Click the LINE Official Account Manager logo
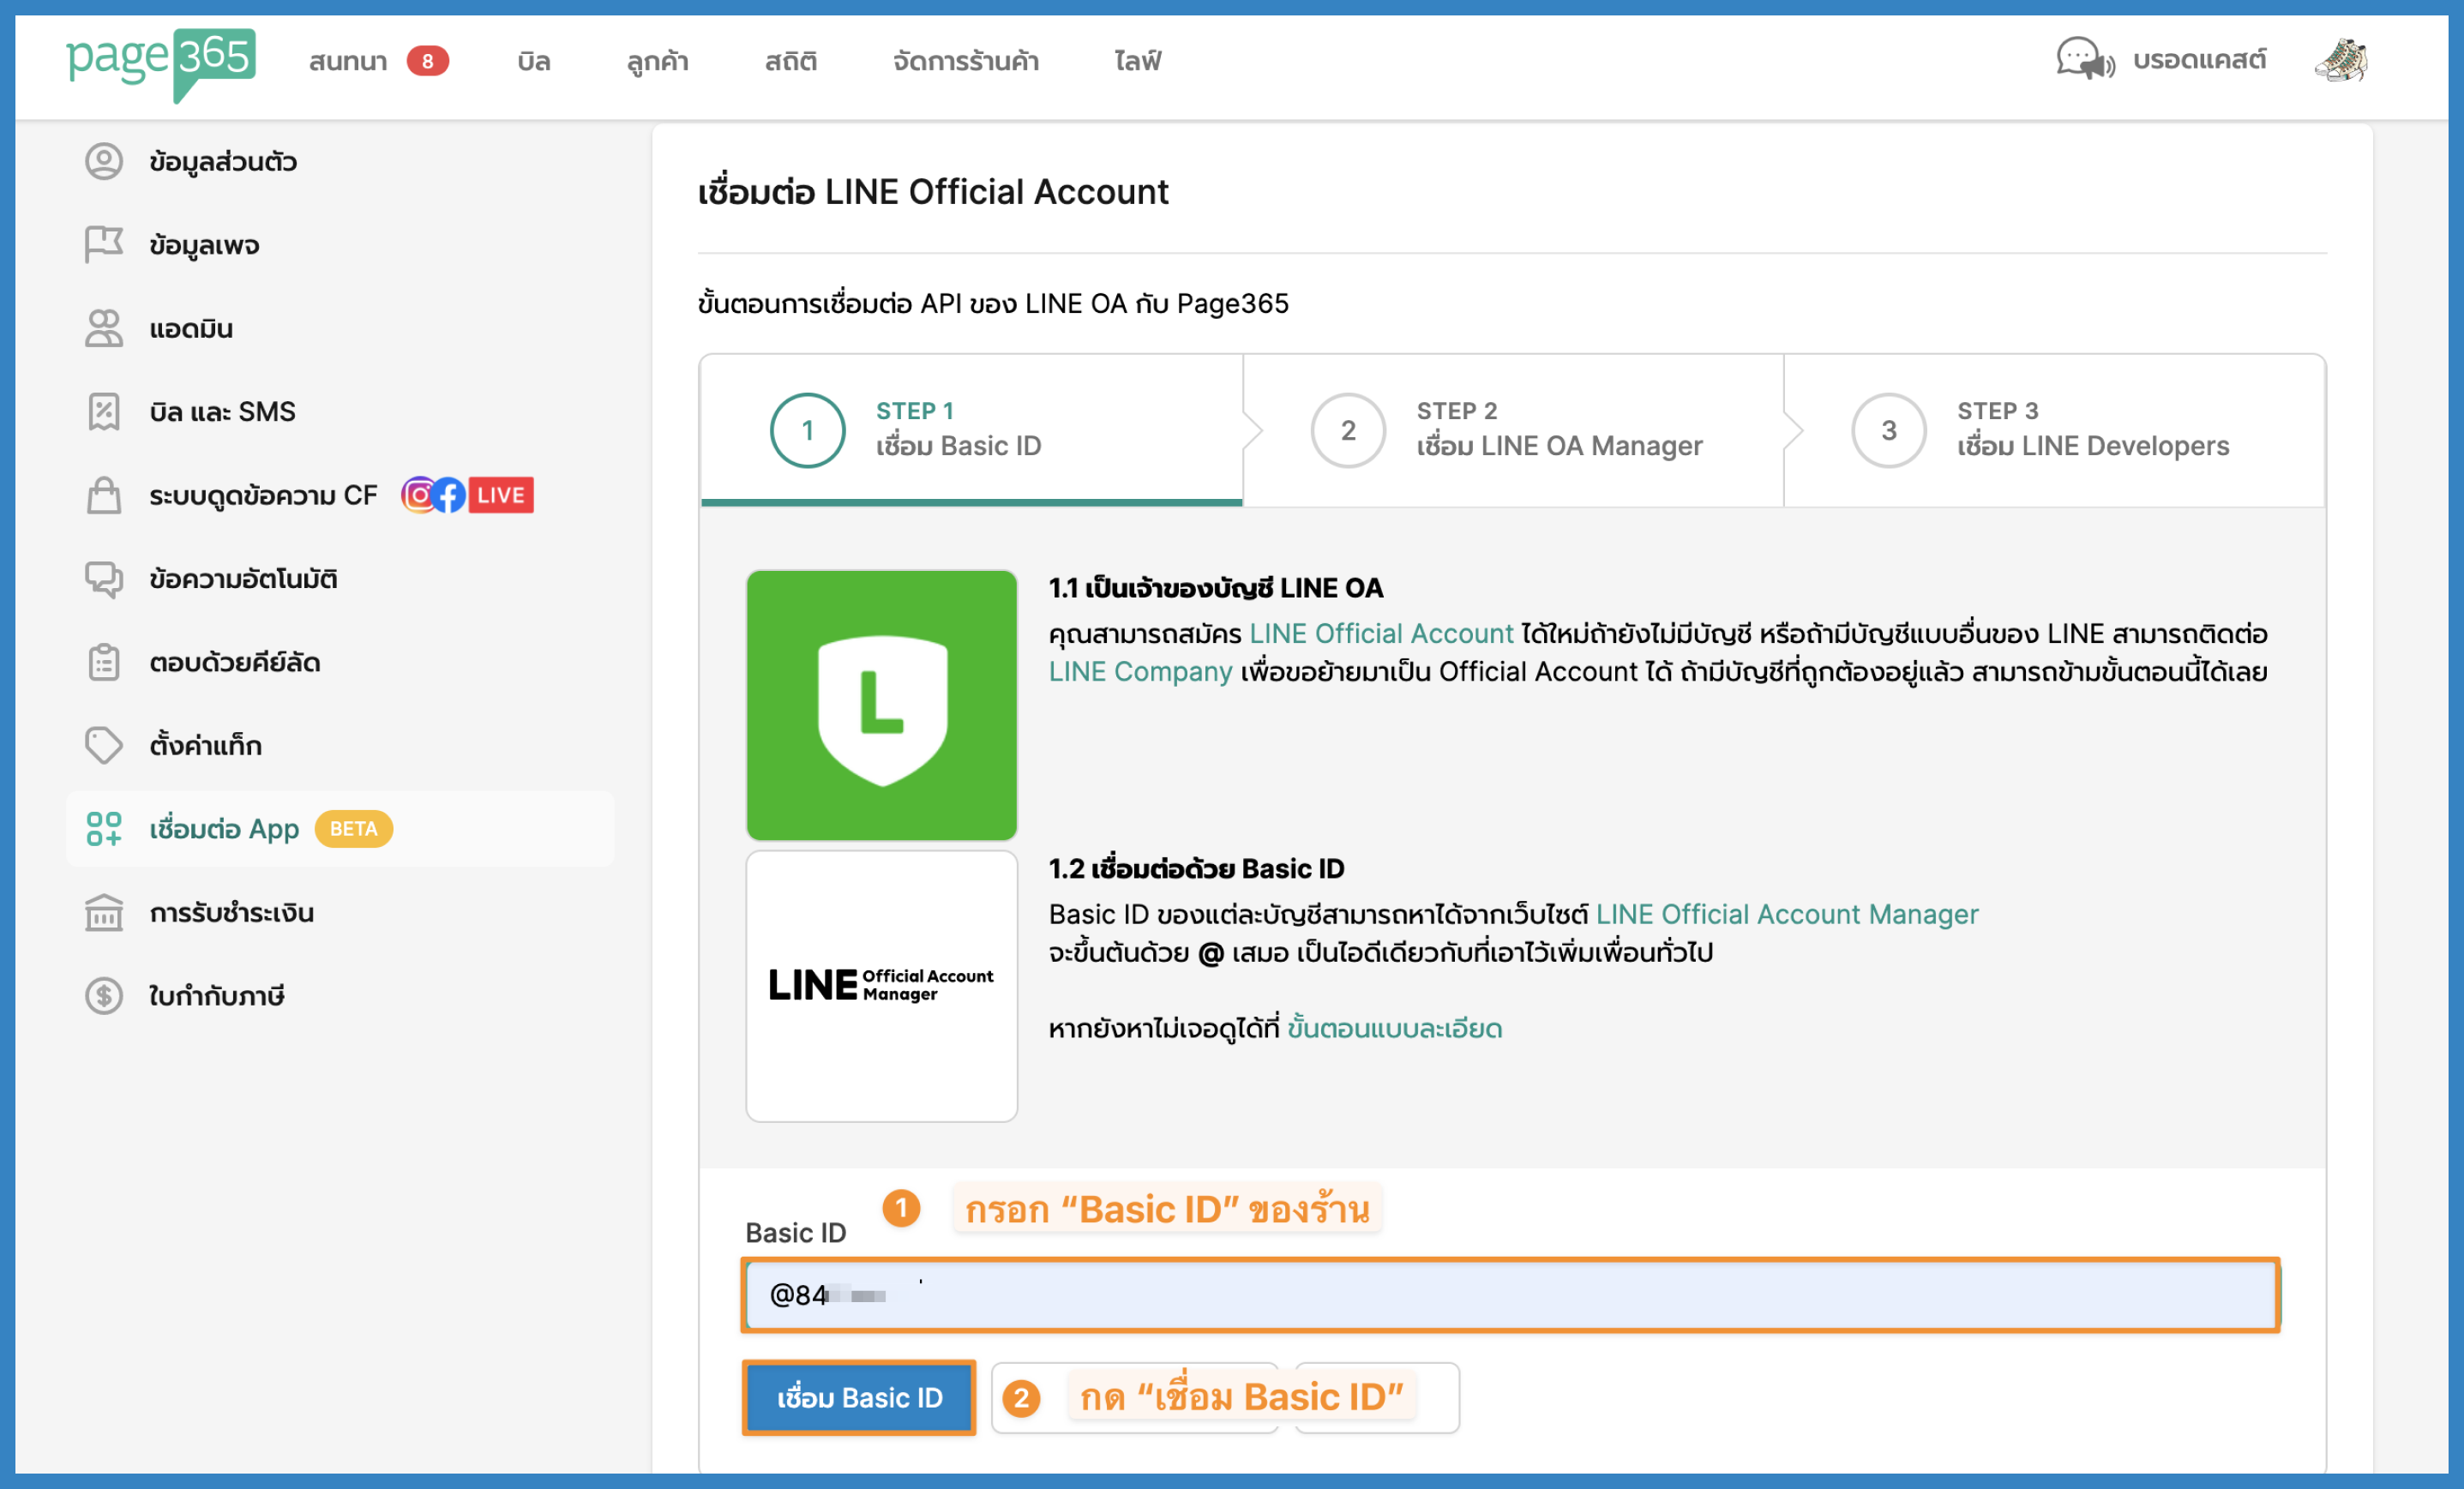This screenshot has height=1489, width=2464. coord(882,986)
